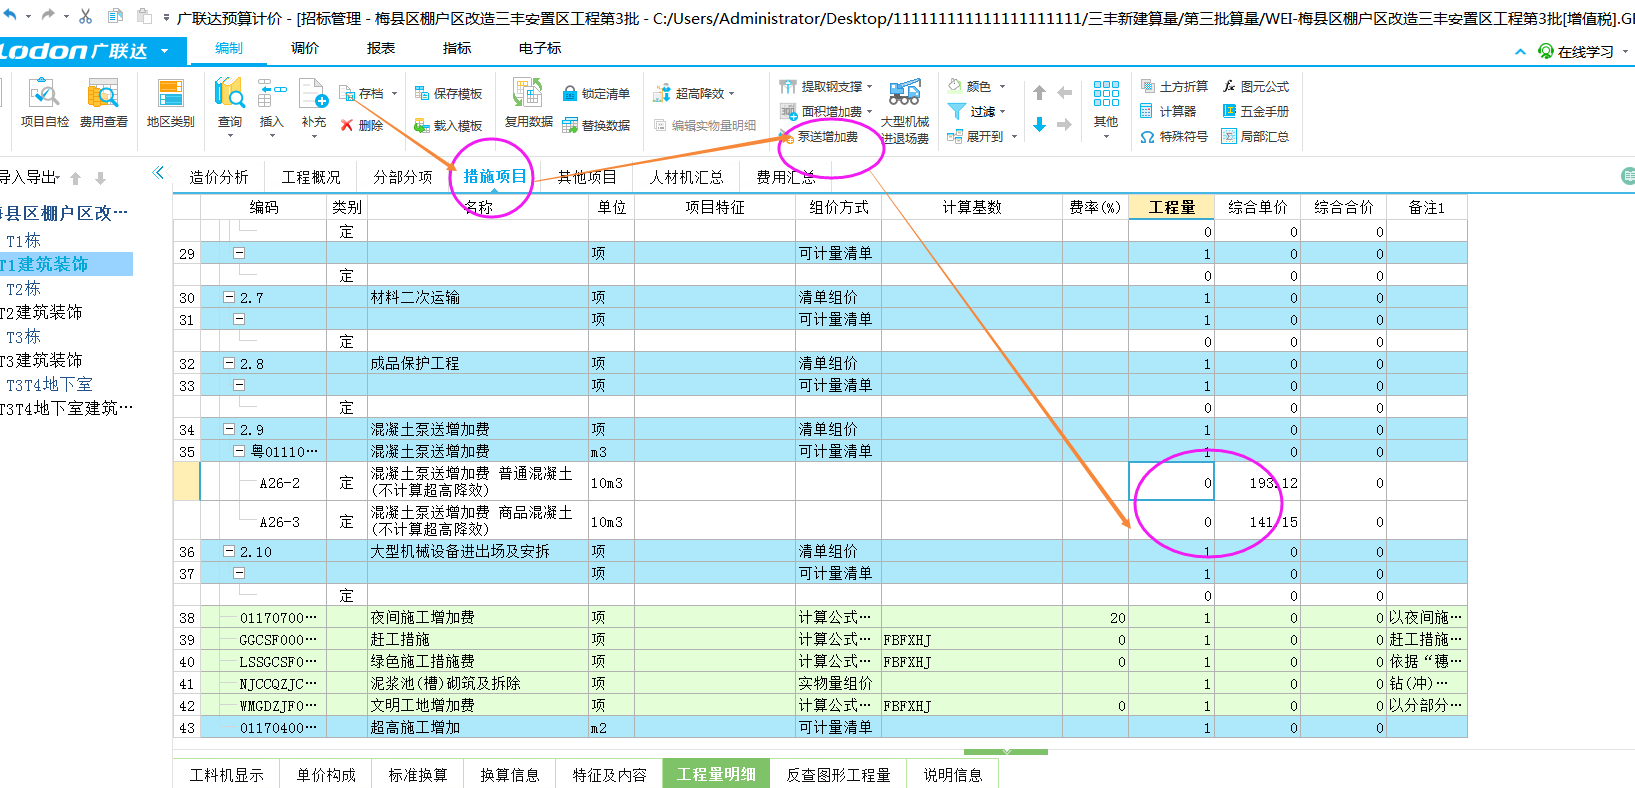Viewport: 1635px width, 788px height.
Task: Click 局部汇总 partial summary
Action: (1255, 136)
